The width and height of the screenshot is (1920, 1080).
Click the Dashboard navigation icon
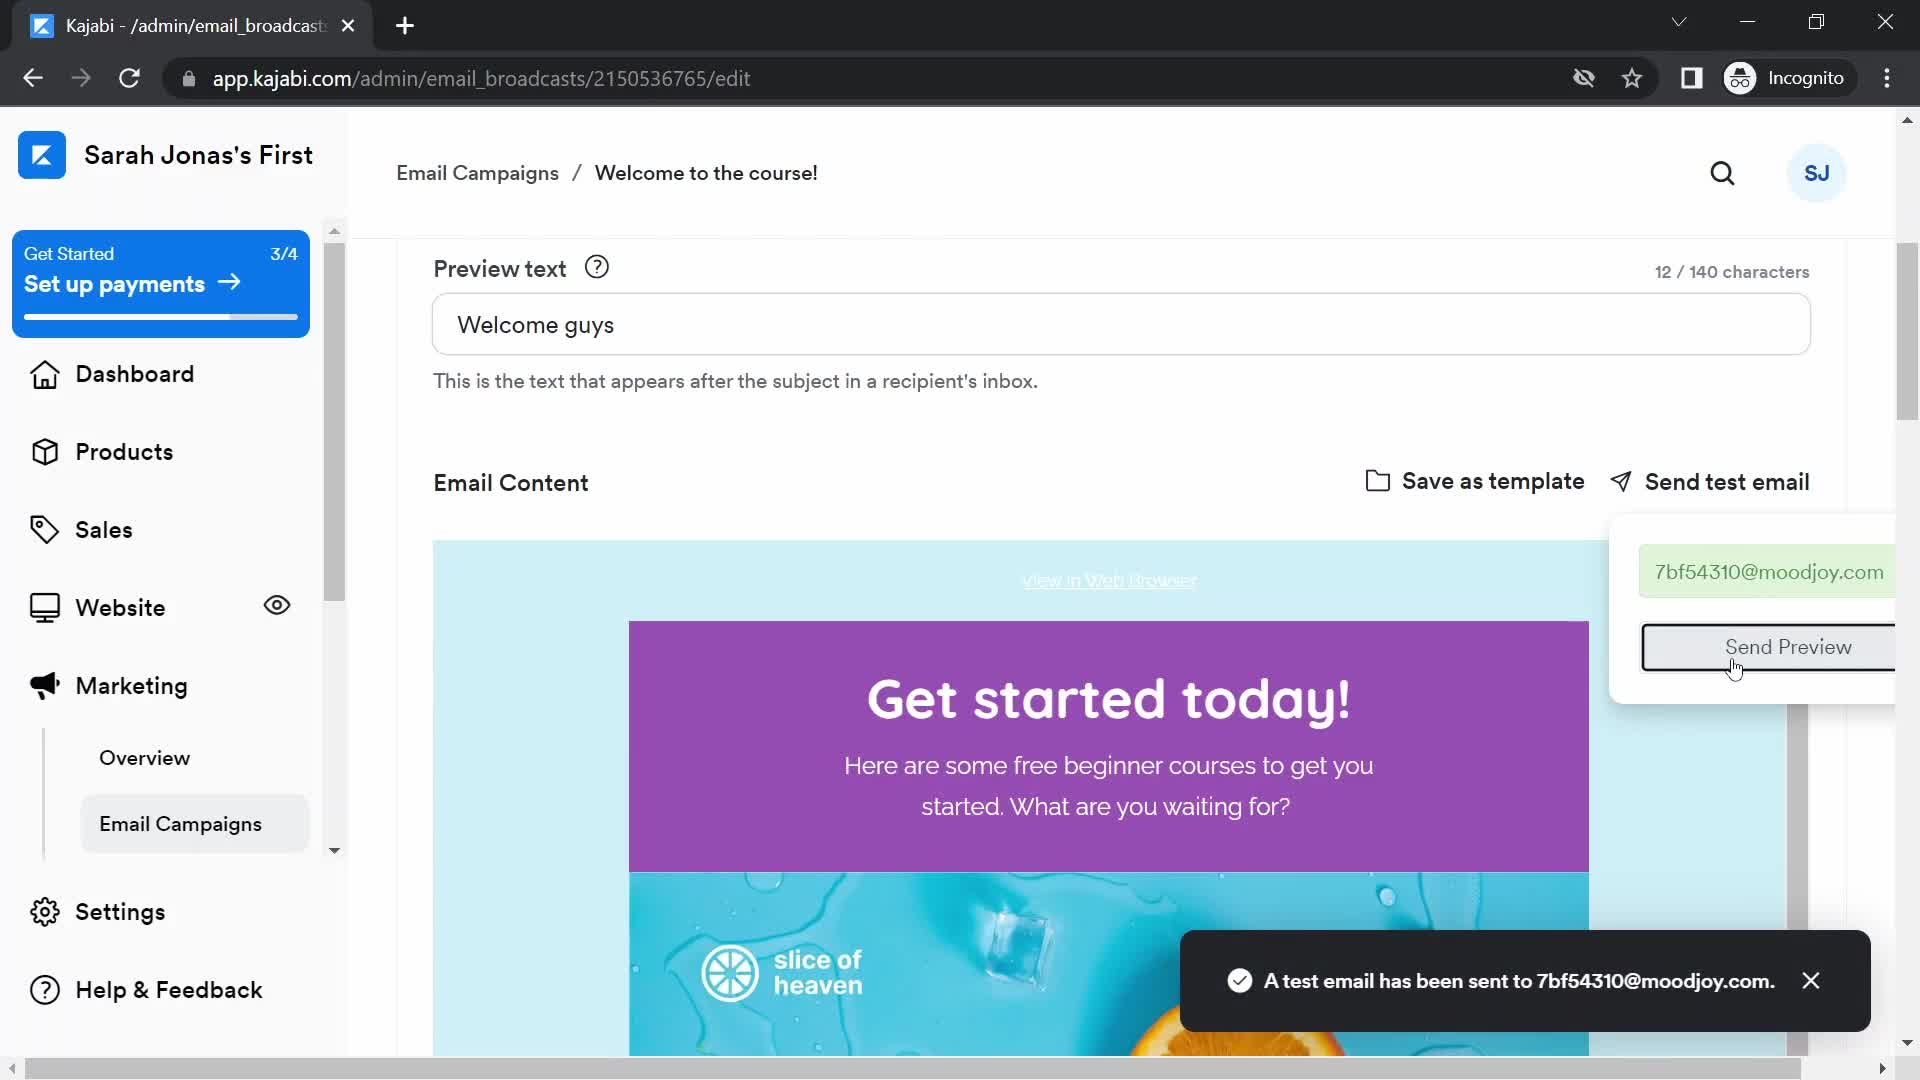45,373
